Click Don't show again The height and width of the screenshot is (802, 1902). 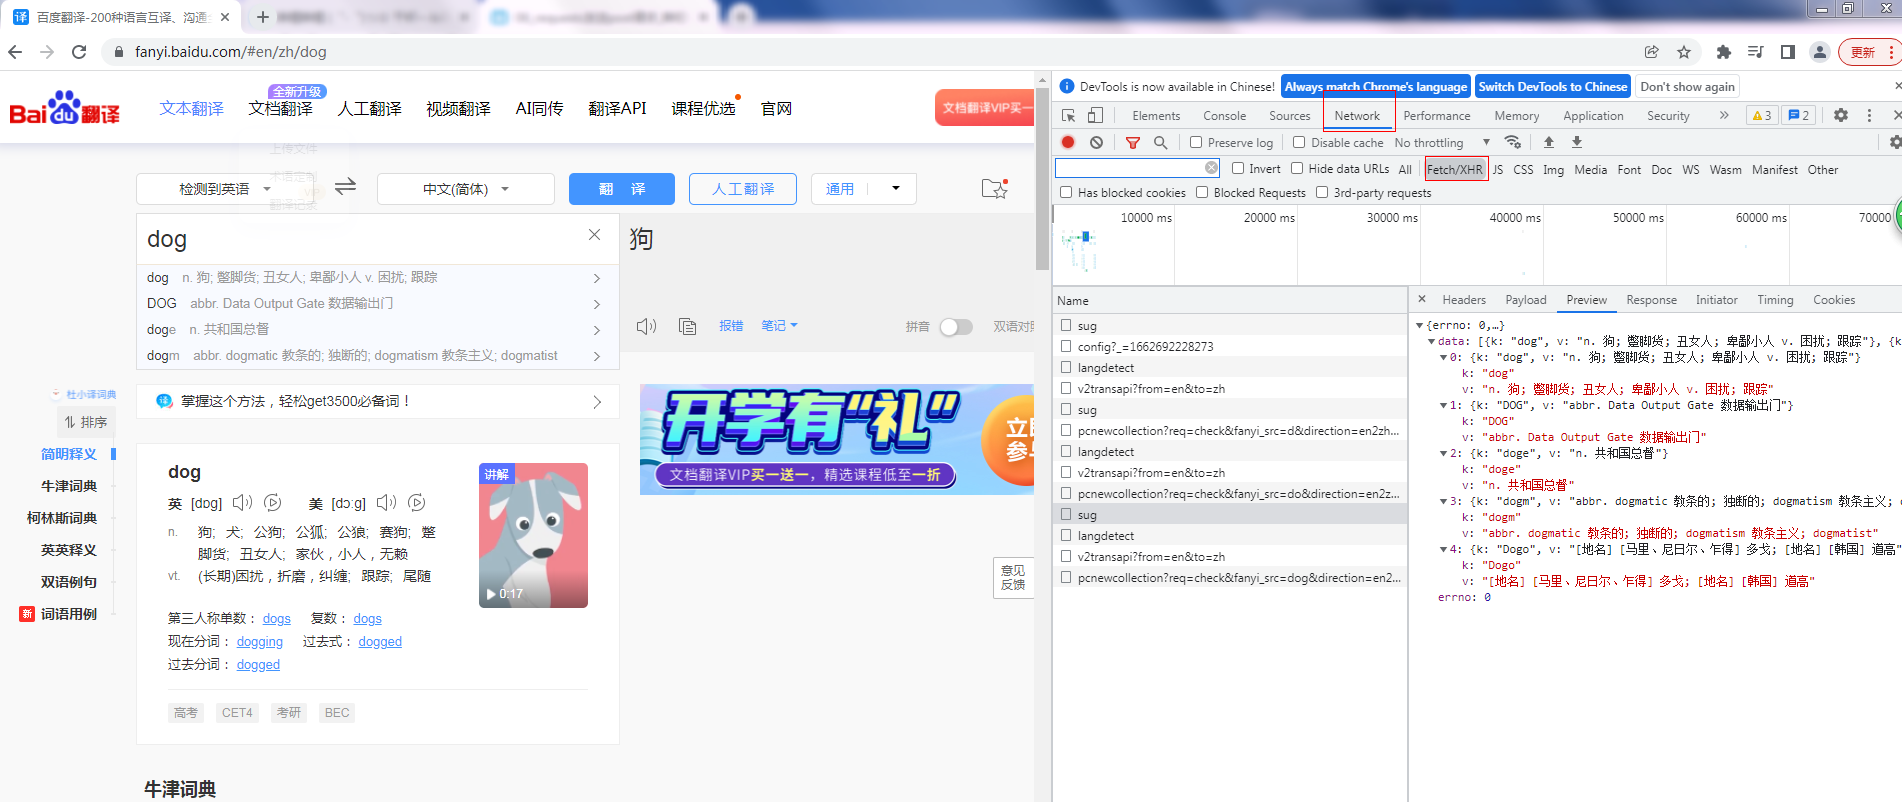click(1687, 87)
